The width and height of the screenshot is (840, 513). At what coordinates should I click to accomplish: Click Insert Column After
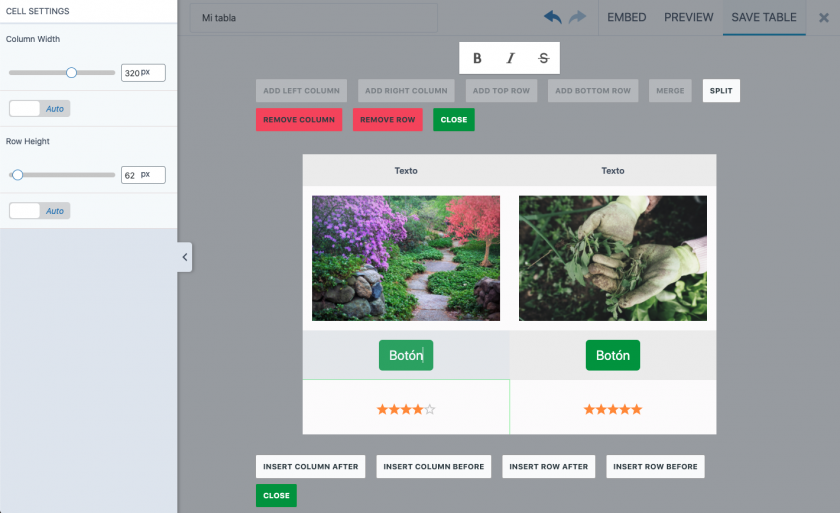(x=310, y=466)
